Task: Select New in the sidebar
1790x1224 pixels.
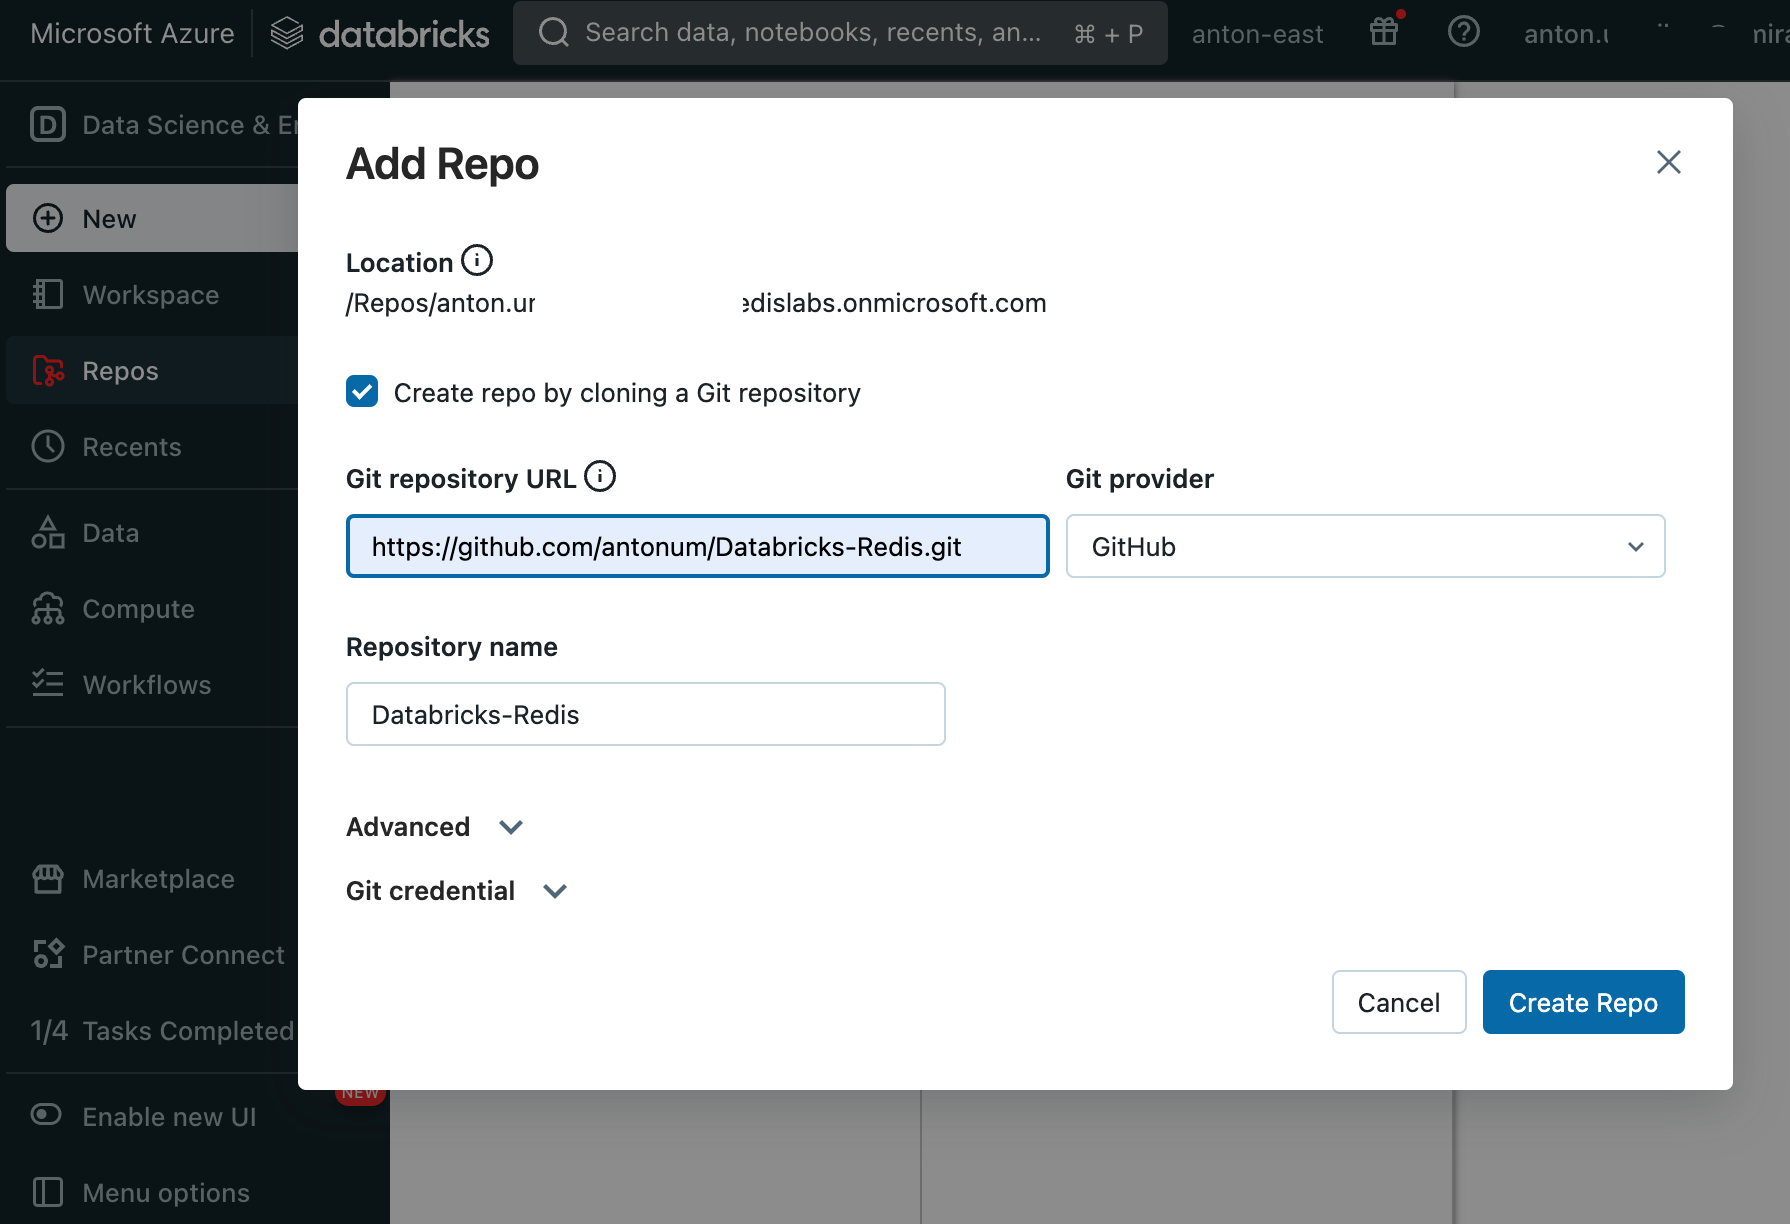Action: click(152, 218)
